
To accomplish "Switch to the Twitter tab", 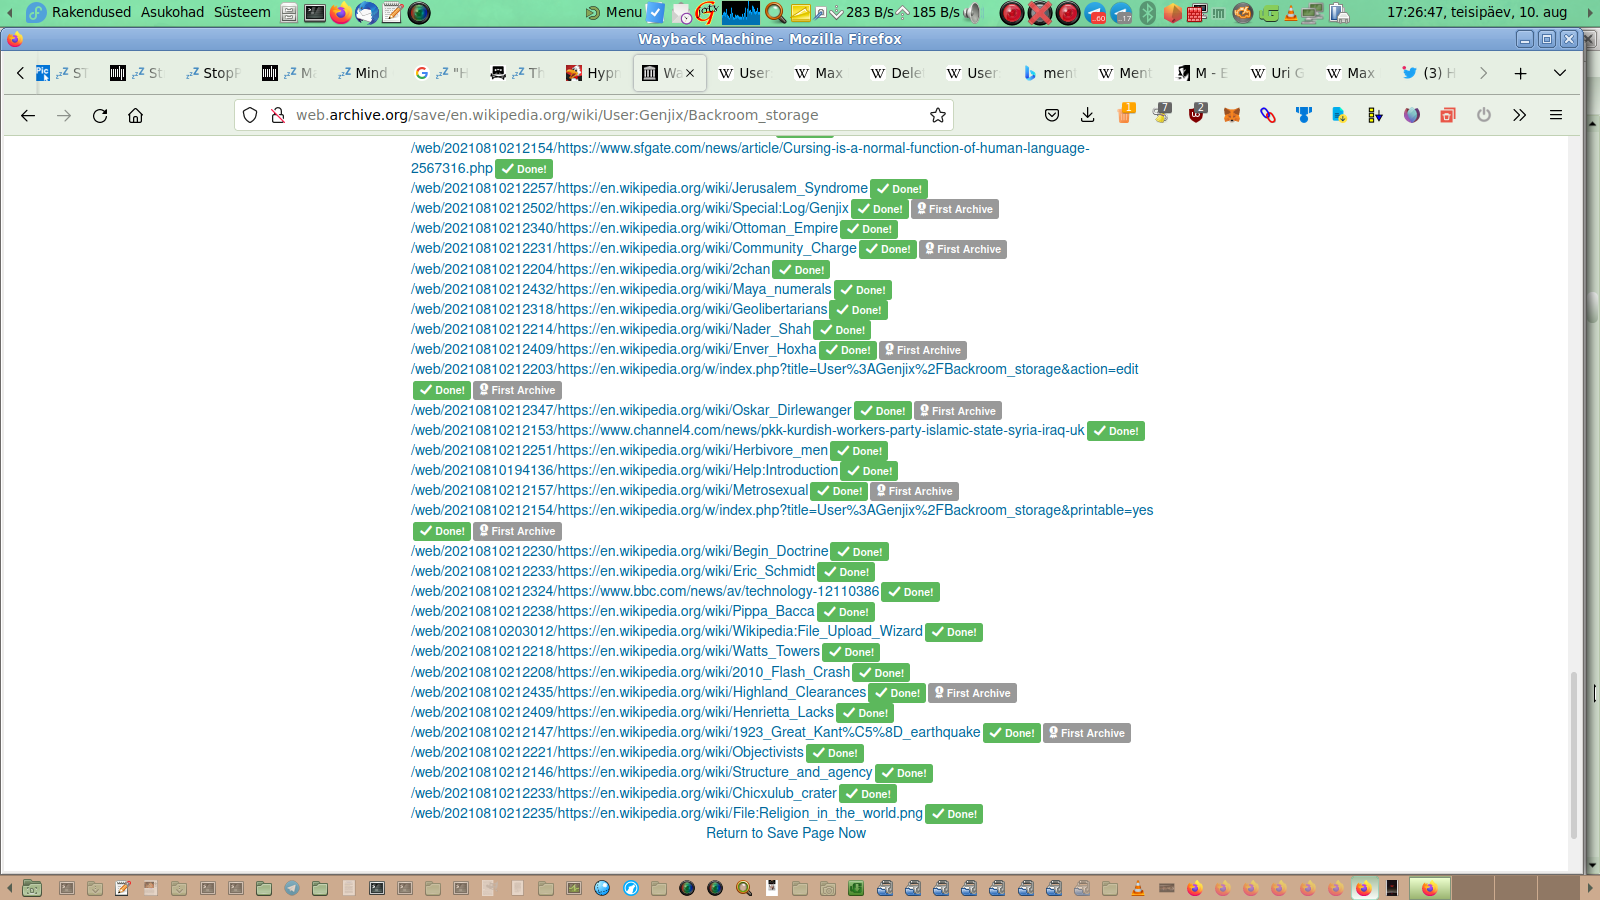I will 1429,73.
